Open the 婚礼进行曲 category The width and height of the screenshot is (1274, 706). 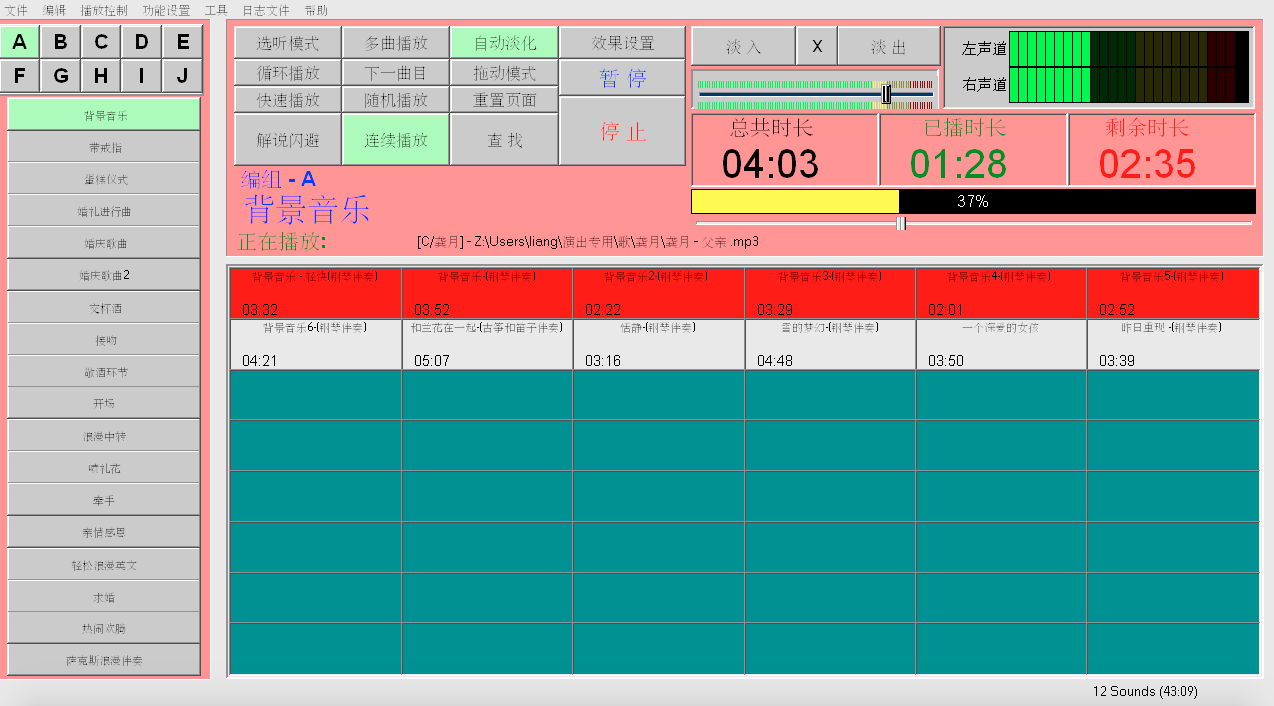click(104, 211)
